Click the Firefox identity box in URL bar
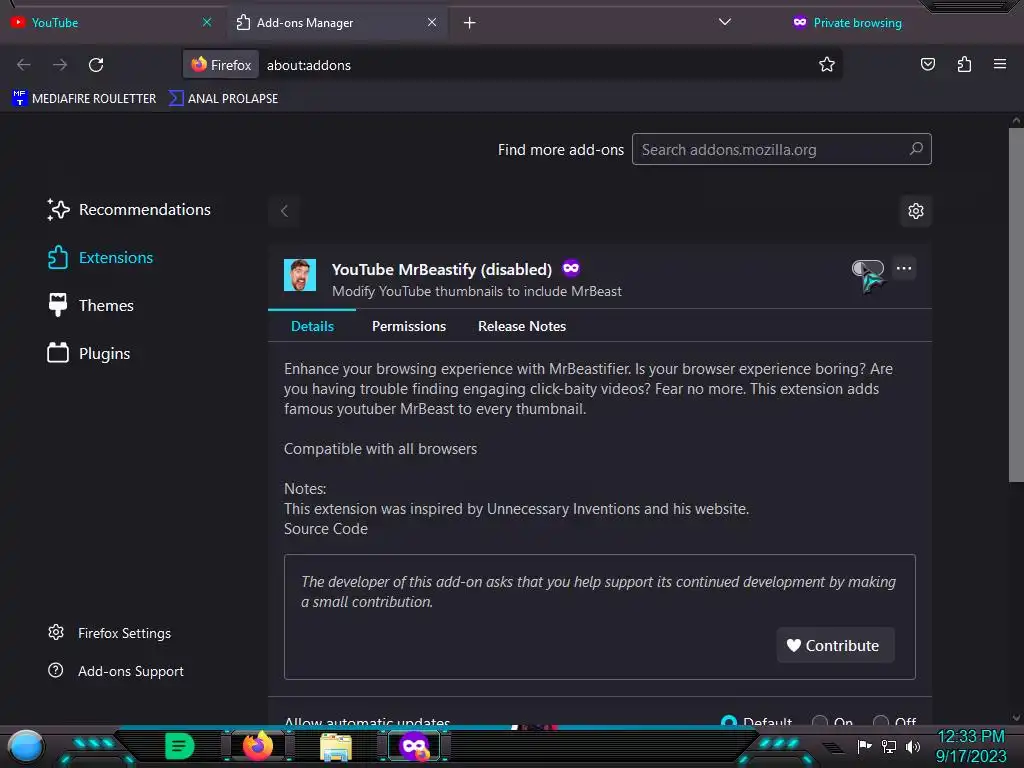 coord(221,65)
